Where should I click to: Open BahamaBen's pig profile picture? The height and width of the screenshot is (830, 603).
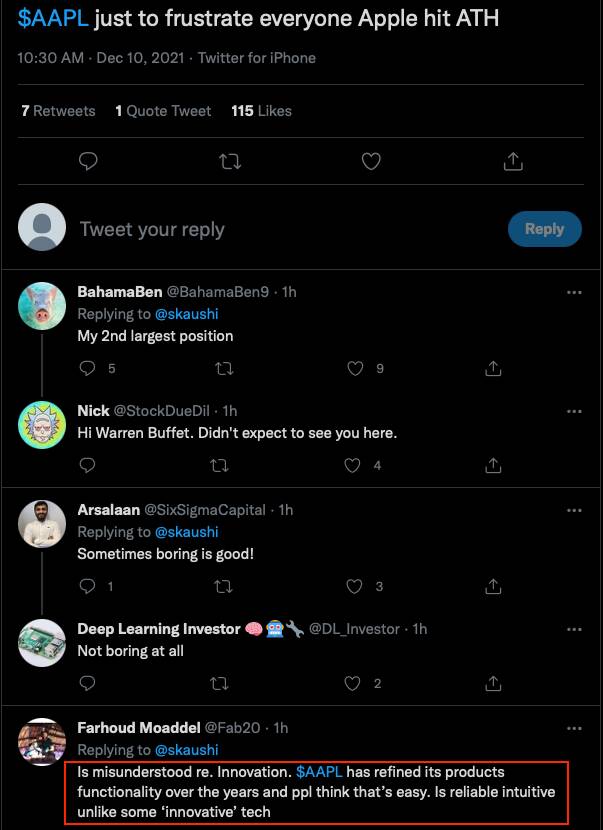point(42,306)
